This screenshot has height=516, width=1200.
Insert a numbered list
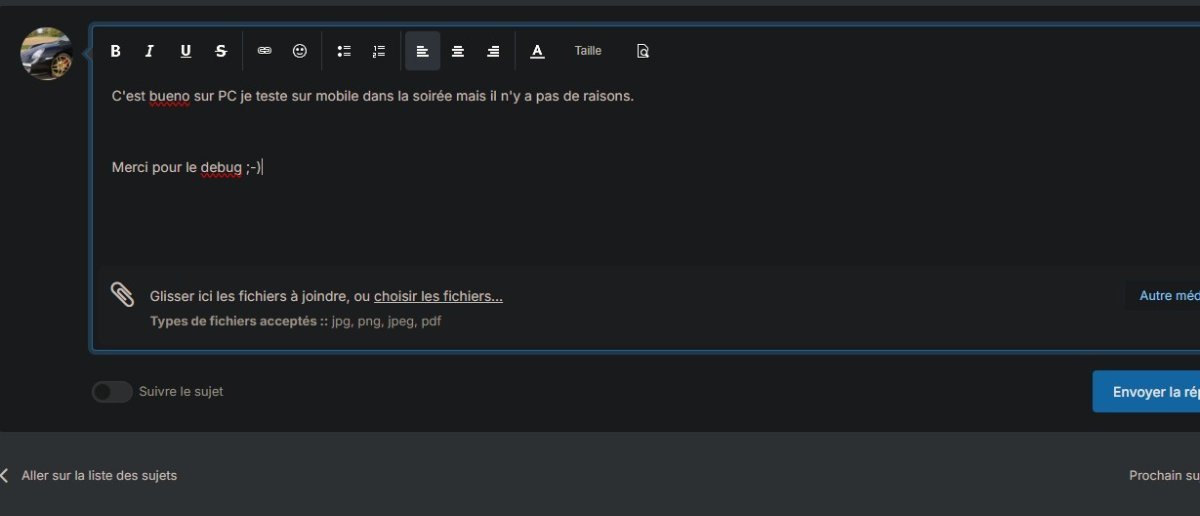tap(379, 51)
